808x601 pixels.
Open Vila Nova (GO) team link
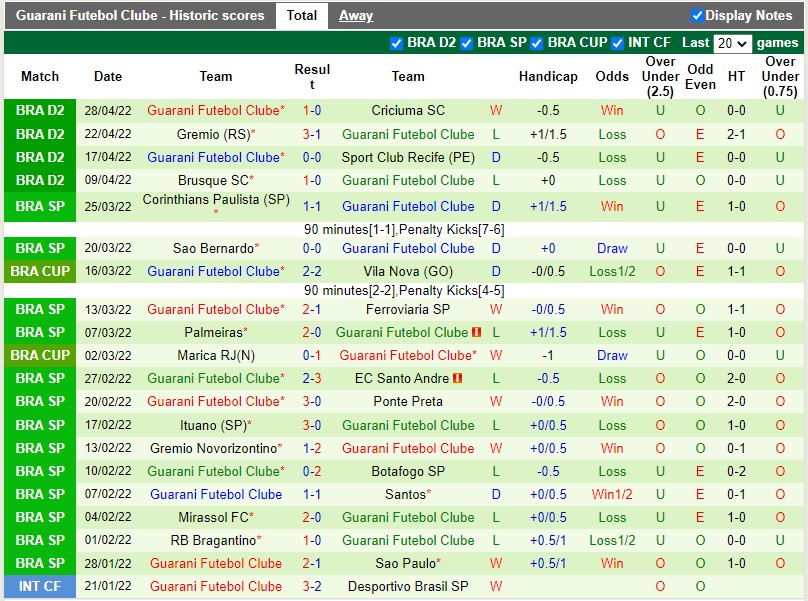tap(408, 272)
